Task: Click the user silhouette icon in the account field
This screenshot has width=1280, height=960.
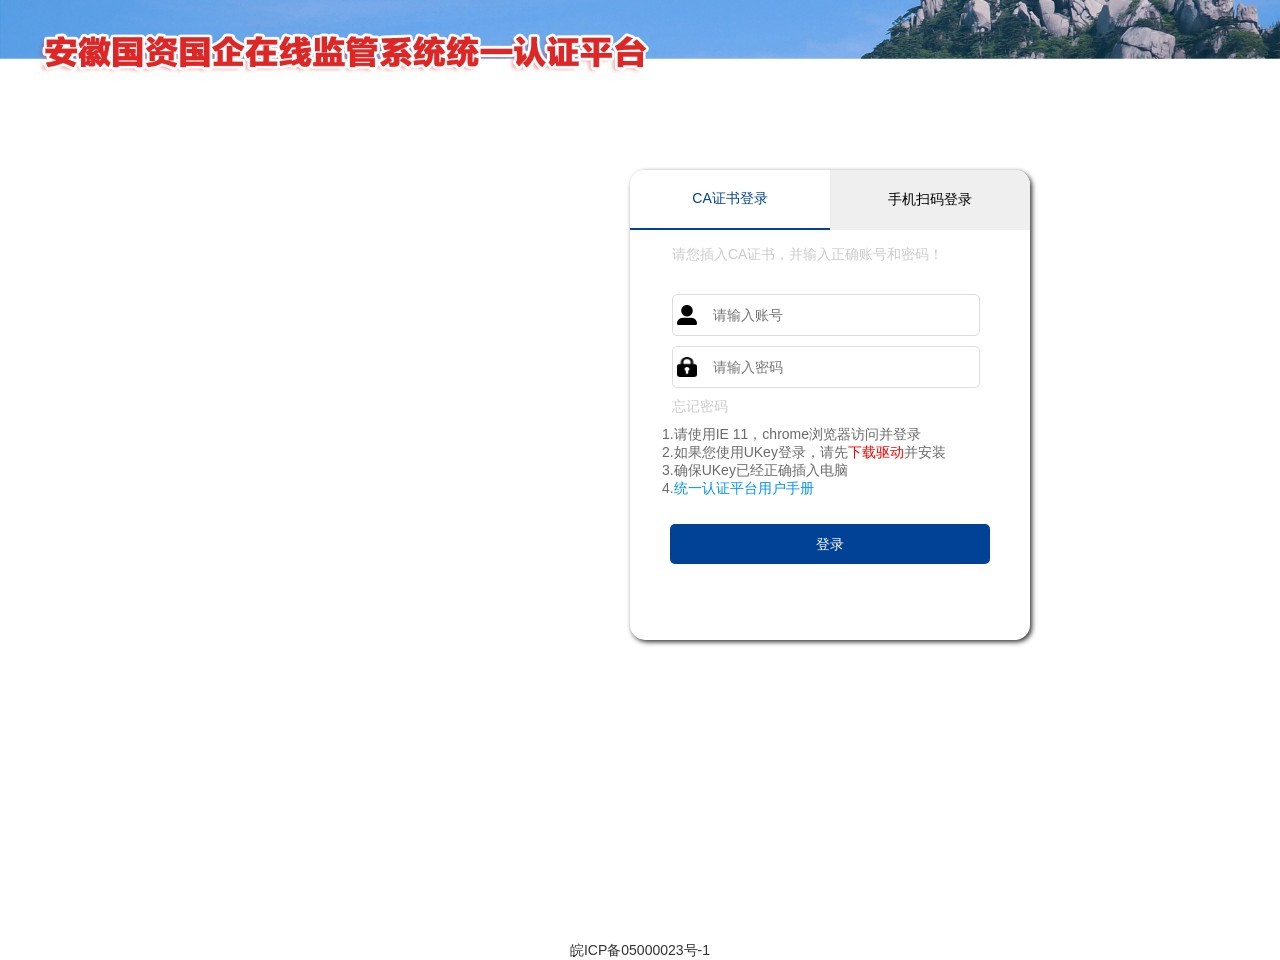Action: 687,315
